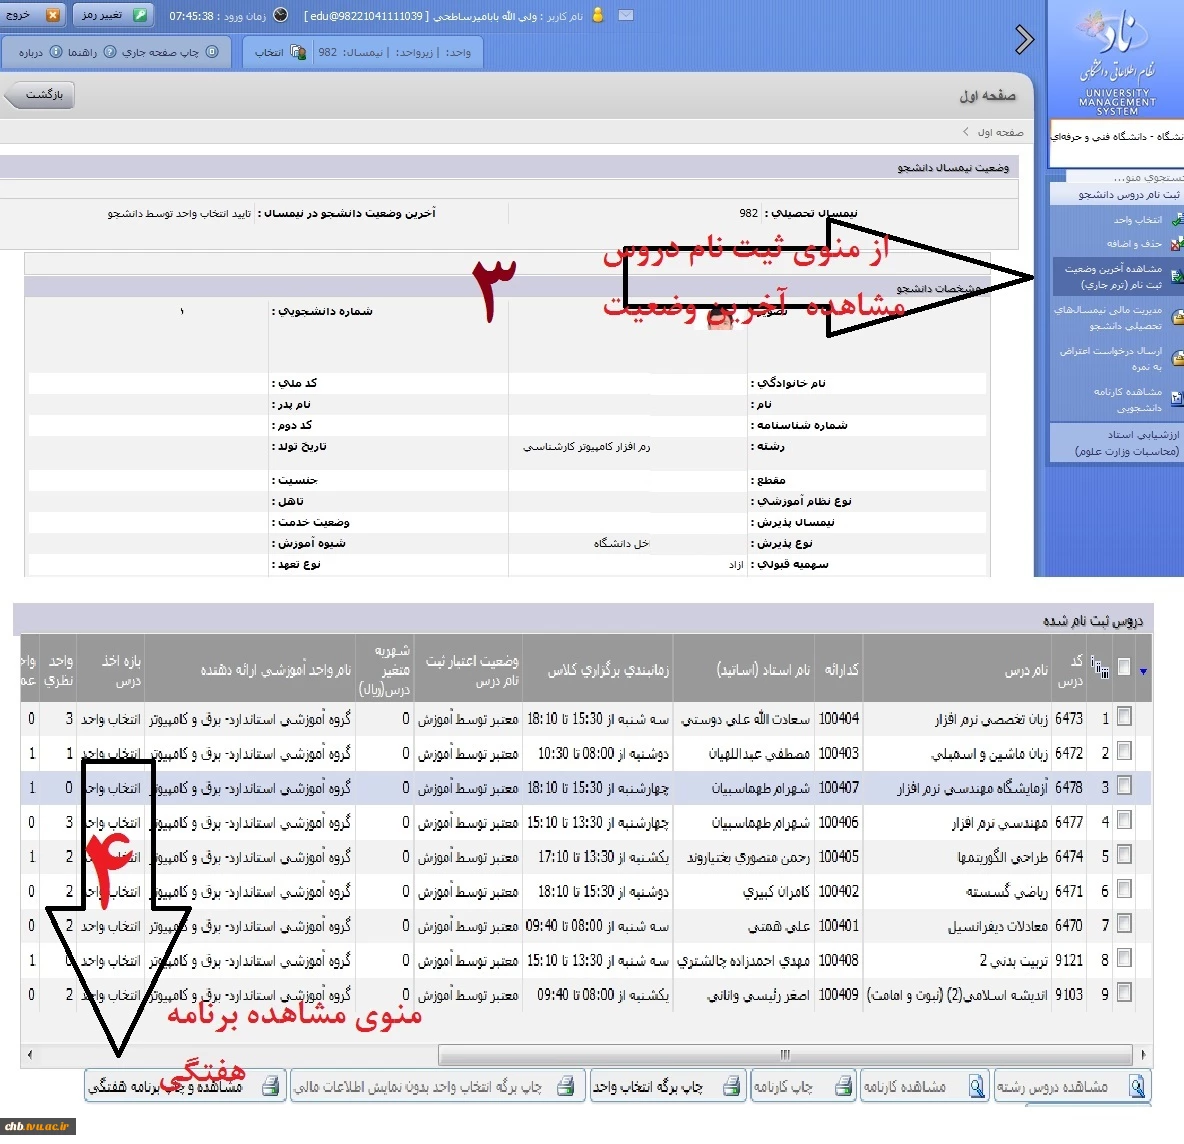The width and height of the screenshot is (1184, 1144).
Task: Select menu item انتخاب واحد in sidebar
Action: point(1137,220)
